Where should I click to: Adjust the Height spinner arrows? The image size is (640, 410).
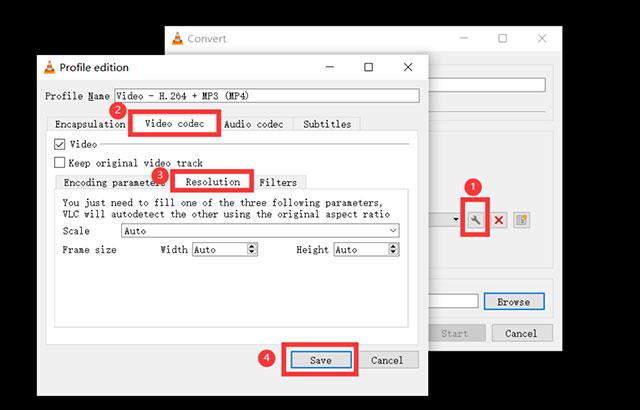click(393, 250)
